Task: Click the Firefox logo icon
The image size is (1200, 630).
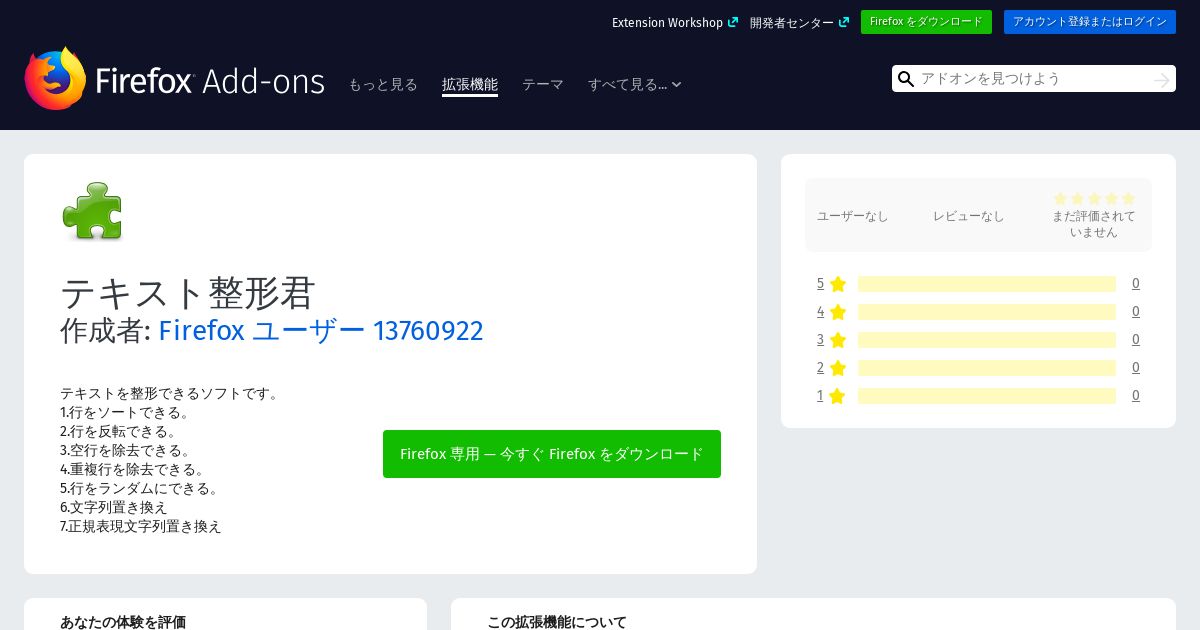Action: click(x=55, y=78)
